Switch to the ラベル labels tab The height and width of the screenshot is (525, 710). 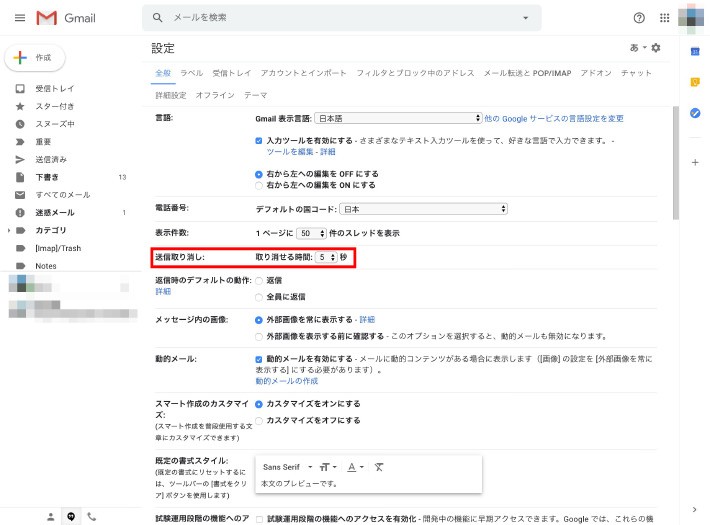192,73
